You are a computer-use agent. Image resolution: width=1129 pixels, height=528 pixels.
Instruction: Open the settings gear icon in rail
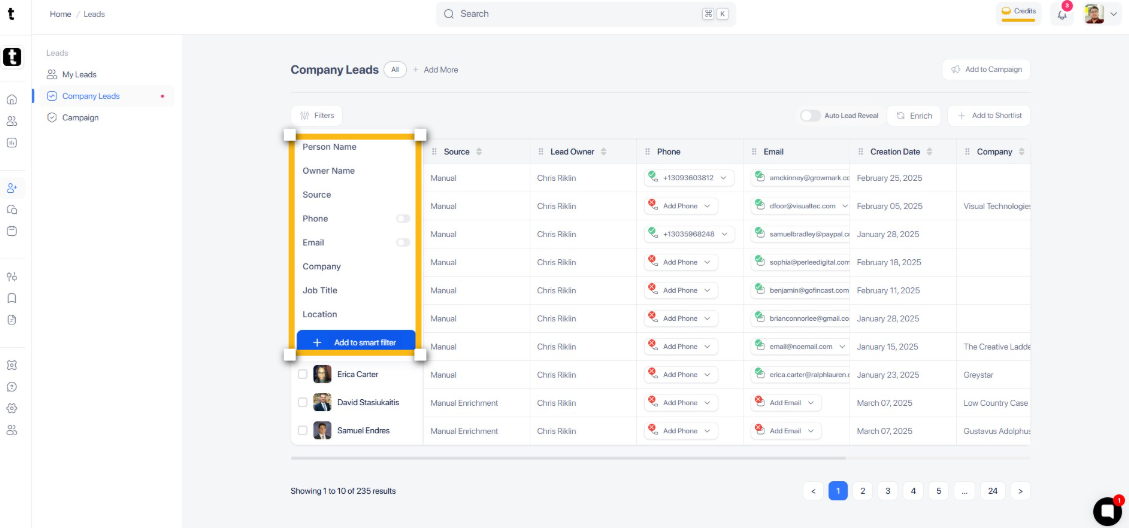pos(12,408)
